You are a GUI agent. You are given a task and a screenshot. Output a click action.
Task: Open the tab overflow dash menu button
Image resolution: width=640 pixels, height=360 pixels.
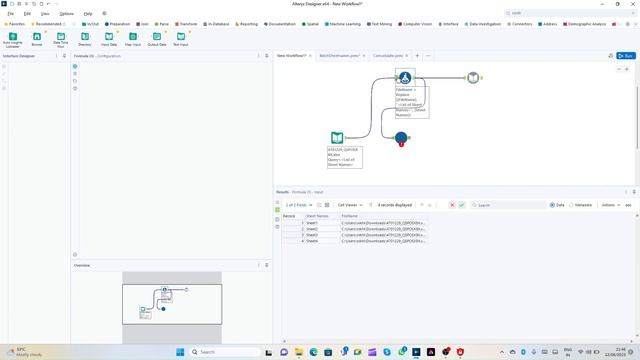(428, 56)
